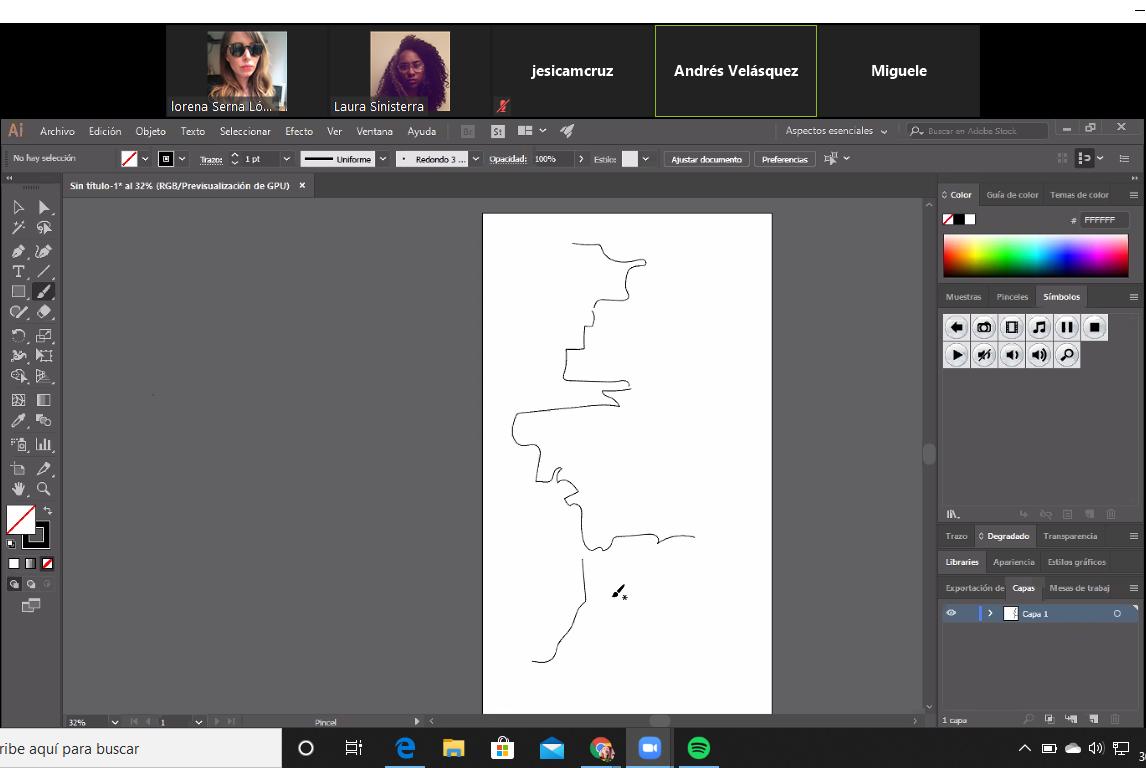Choose the Zoom magnifier tool
The image size is (1146, 768).
click(44, 489)
